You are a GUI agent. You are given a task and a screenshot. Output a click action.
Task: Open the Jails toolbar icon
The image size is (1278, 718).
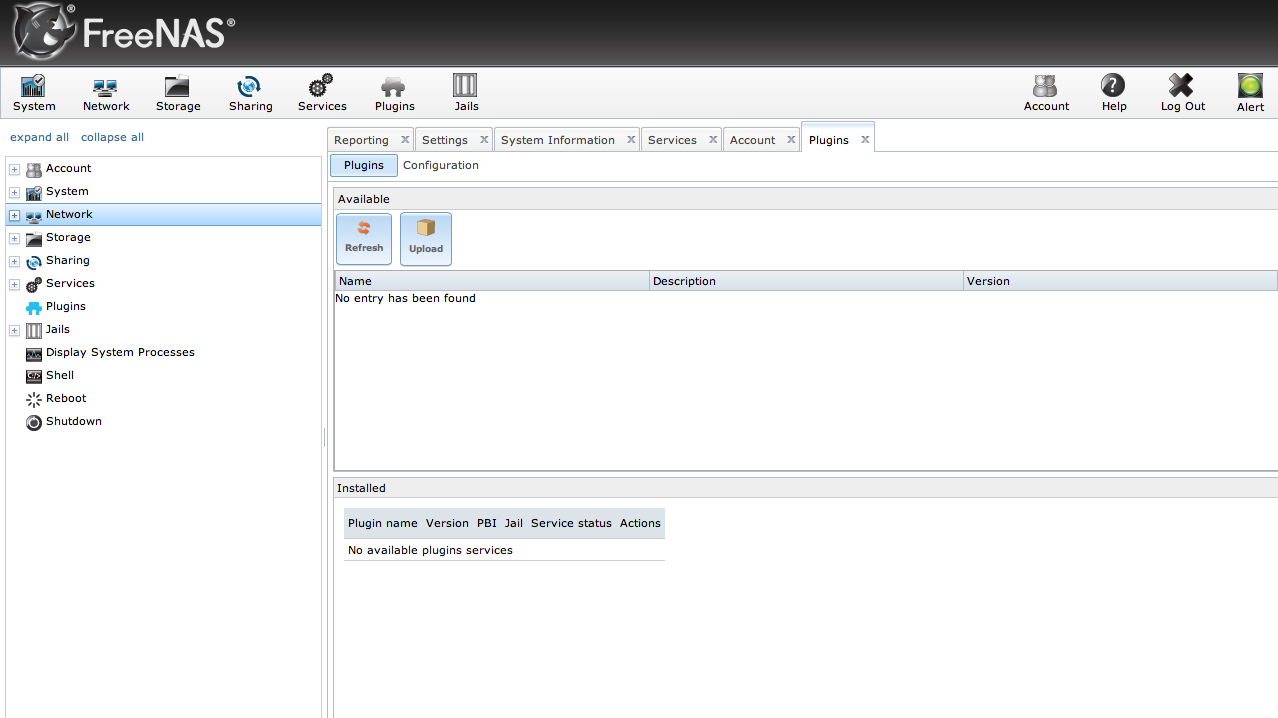click(x=466, y=93)
